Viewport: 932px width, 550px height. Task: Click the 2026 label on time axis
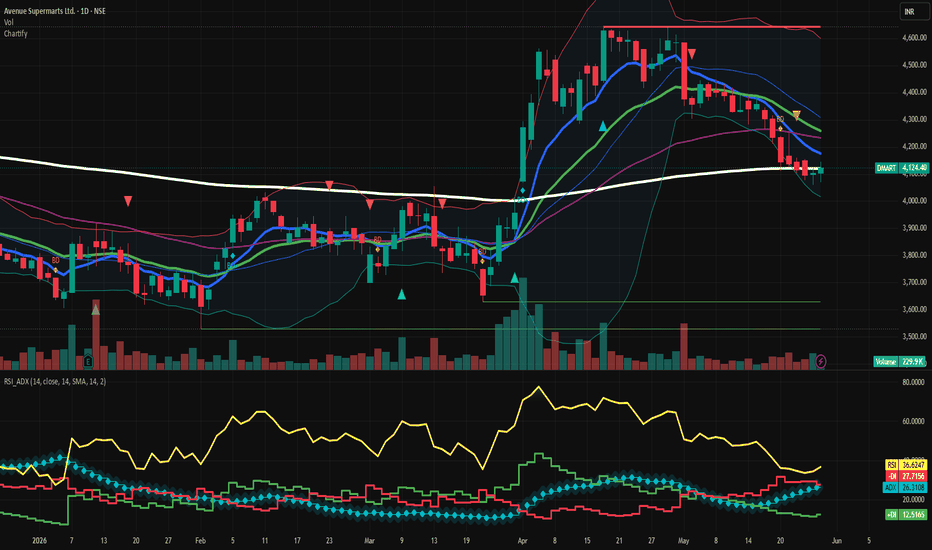click(39, 540)
